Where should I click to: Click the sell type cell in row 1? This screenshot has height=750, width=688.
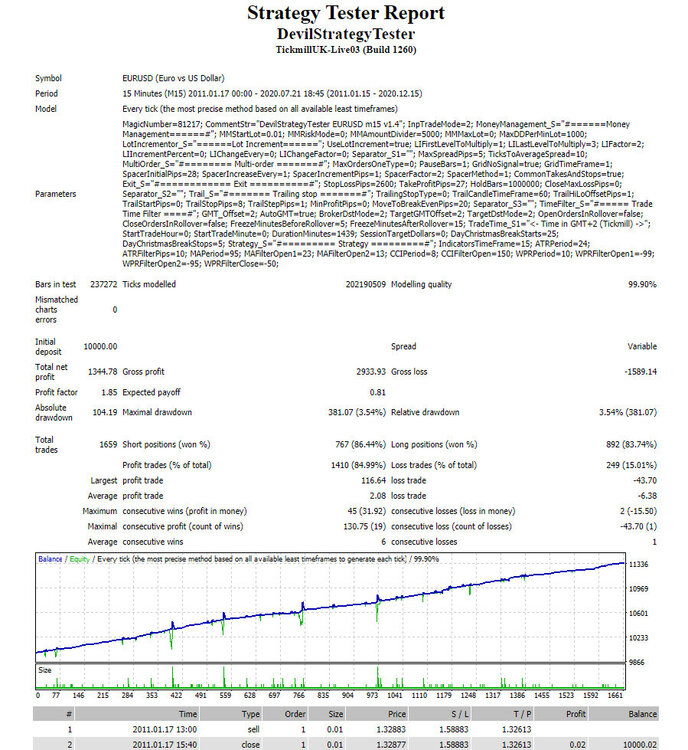point(254,729)
